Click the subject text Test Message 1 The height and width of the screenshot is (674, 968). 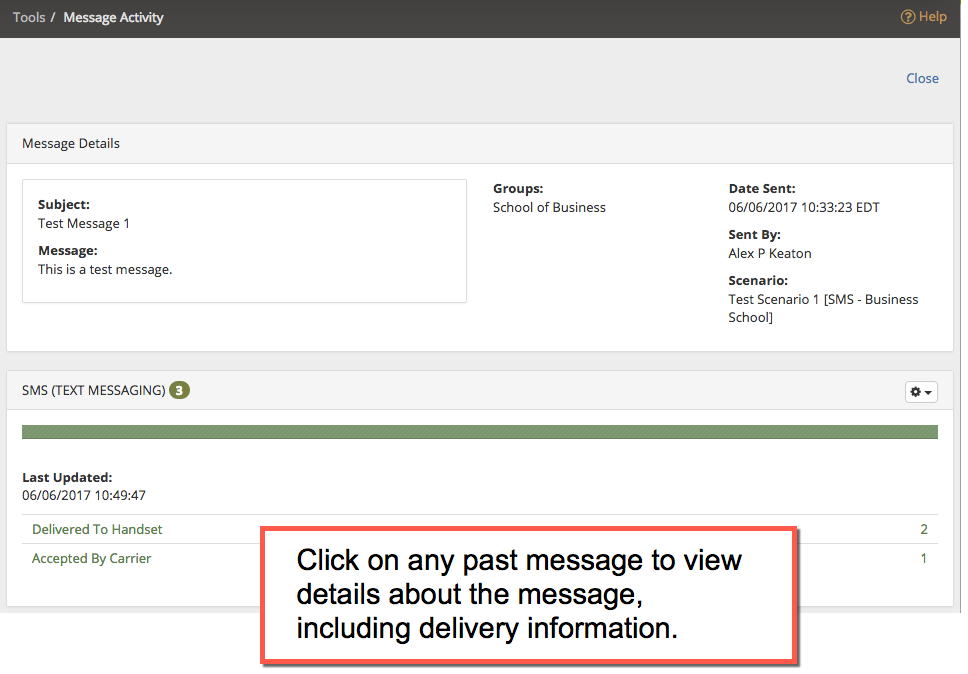click(x=84, y=223)
